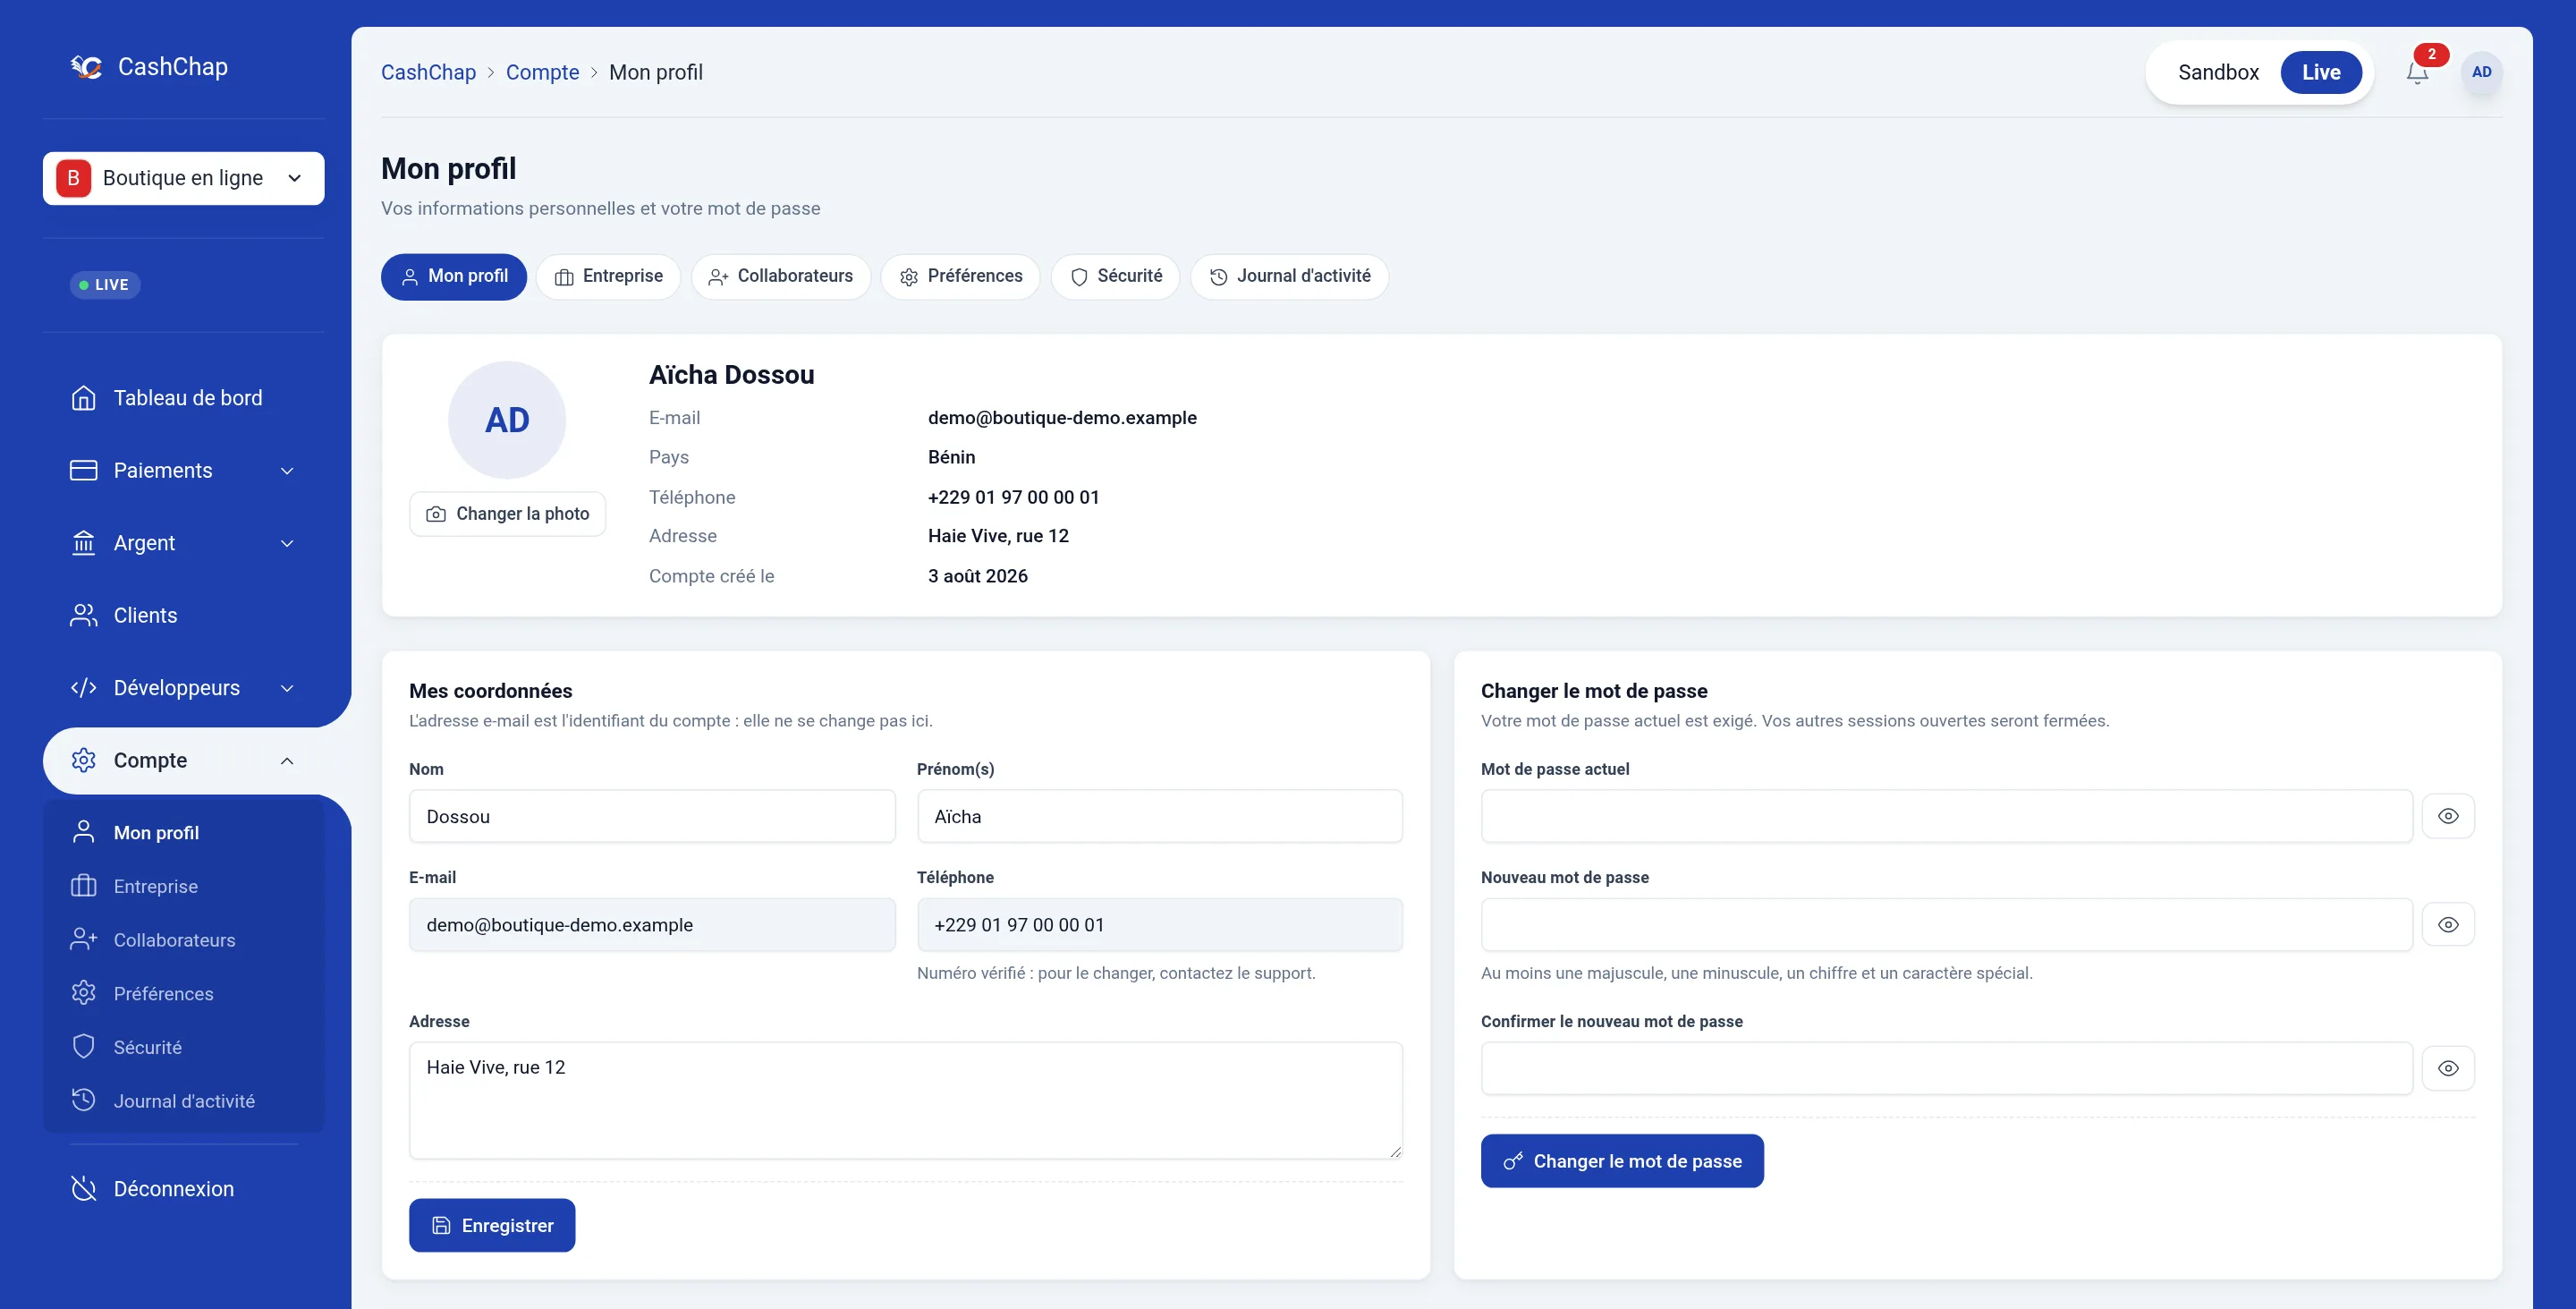
Task: Click the disabled E-mail field
Action: coord(652,925)
